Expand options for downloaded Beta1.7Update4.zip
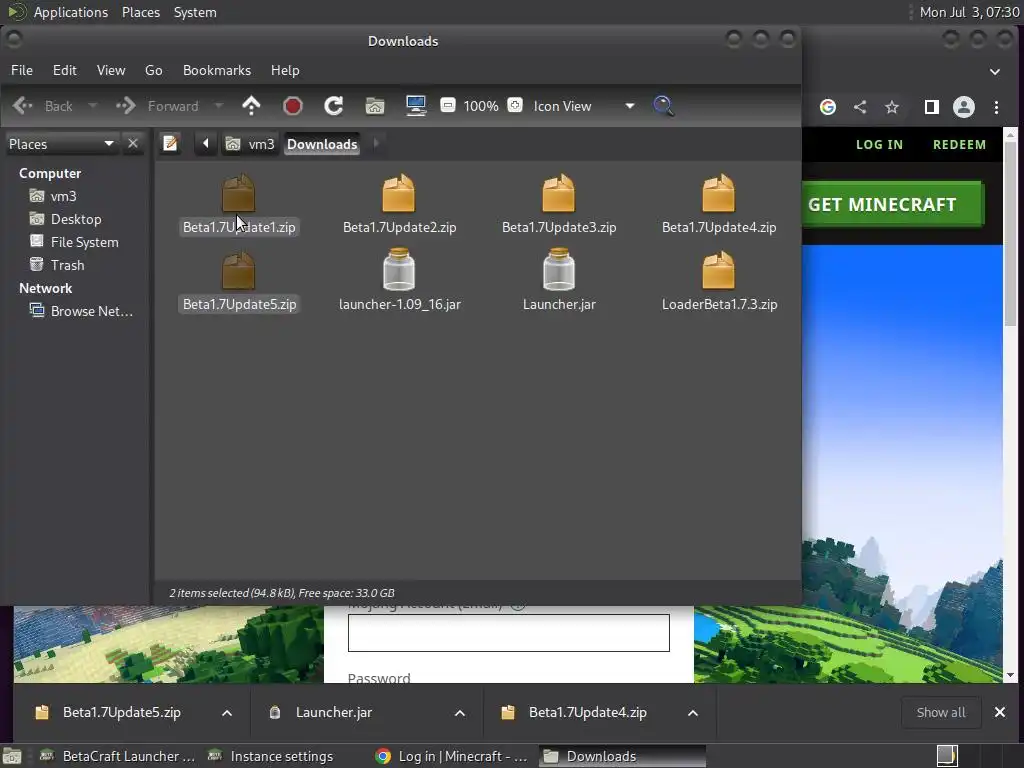This screenshot has height=768, width=1024. click(693, 713)
